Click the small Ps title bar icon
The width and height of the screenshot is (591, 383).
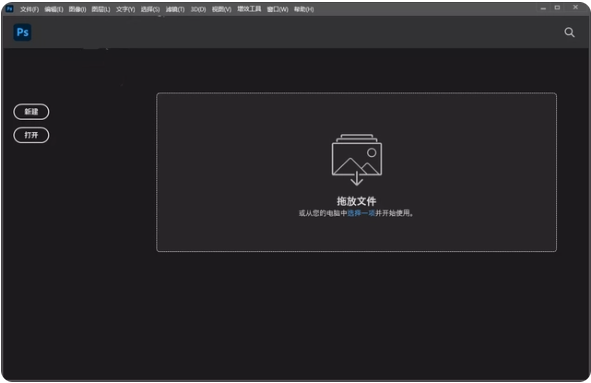coord(9,9)
